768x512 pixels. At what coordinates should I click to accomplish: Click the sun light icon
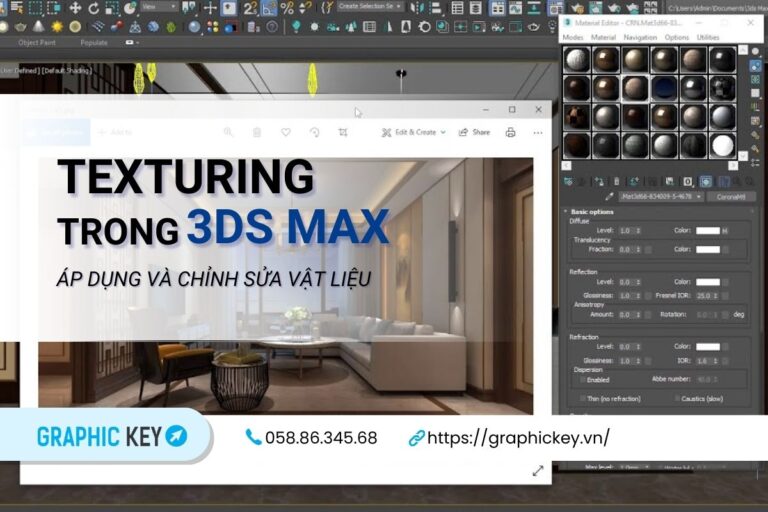[57, 27]
